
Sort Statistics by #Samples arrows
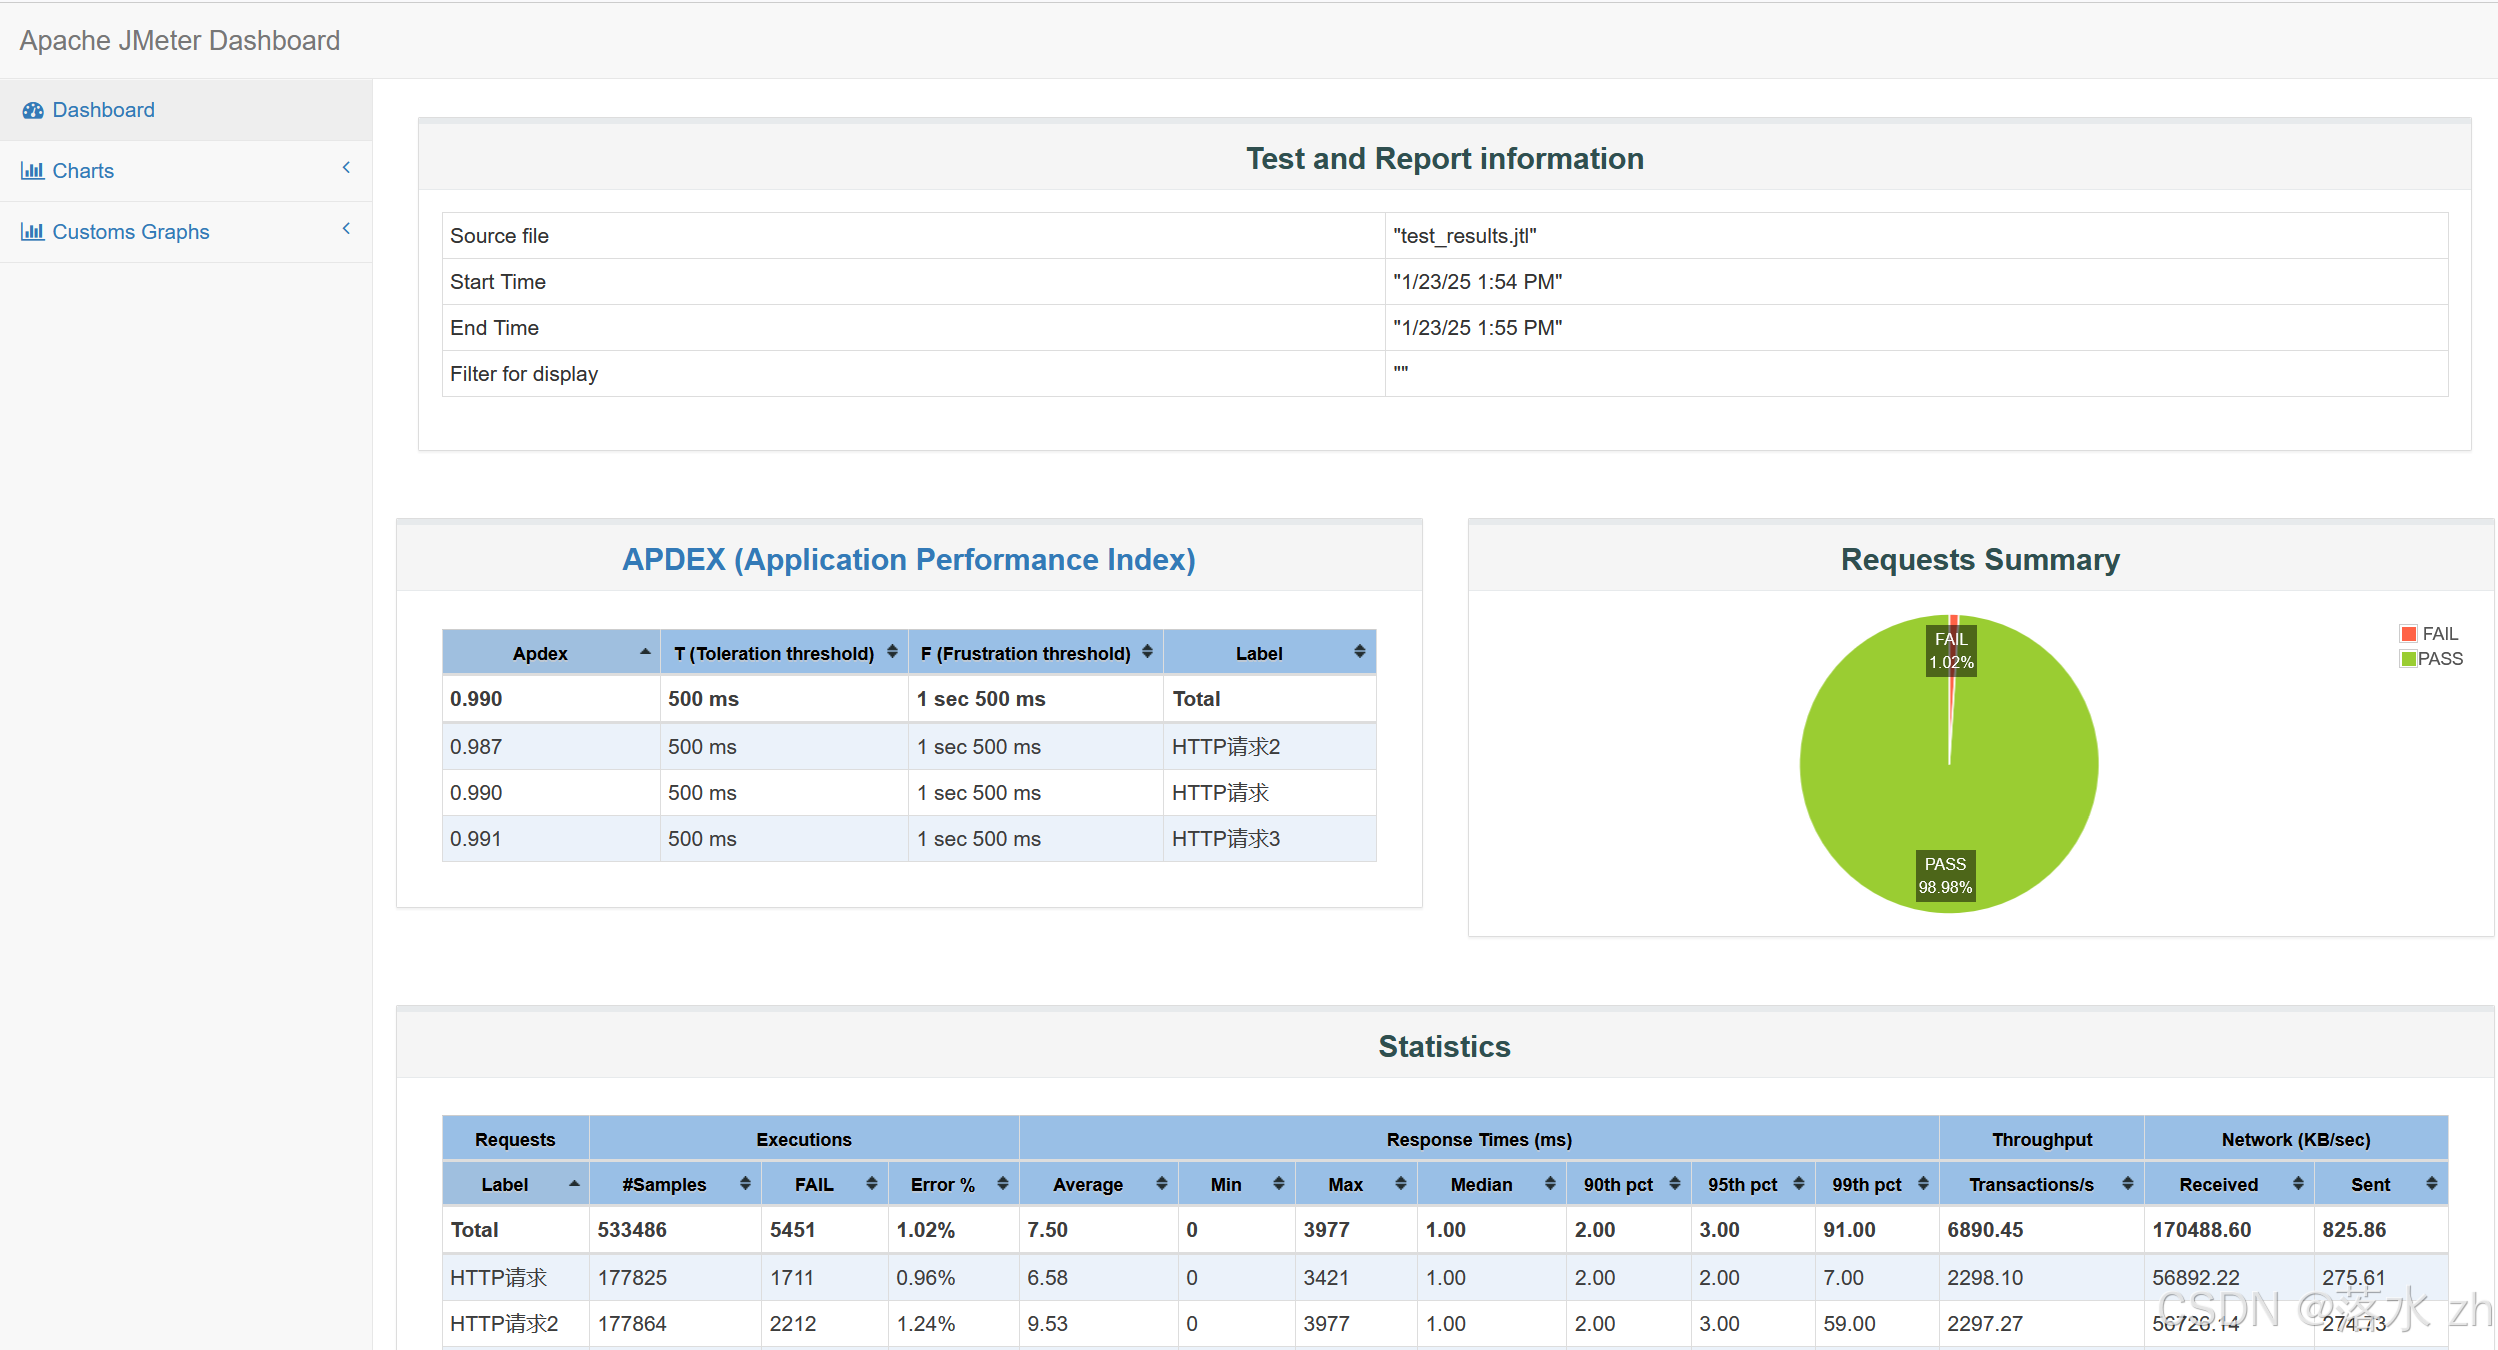point(745,1184)
